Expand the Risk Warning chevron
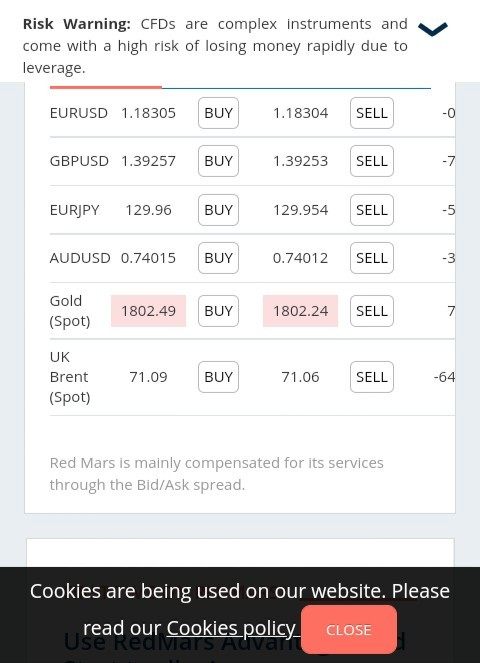The height and width of the screenshot is (663, 480). pyautogui.click(x=433, y=29)
